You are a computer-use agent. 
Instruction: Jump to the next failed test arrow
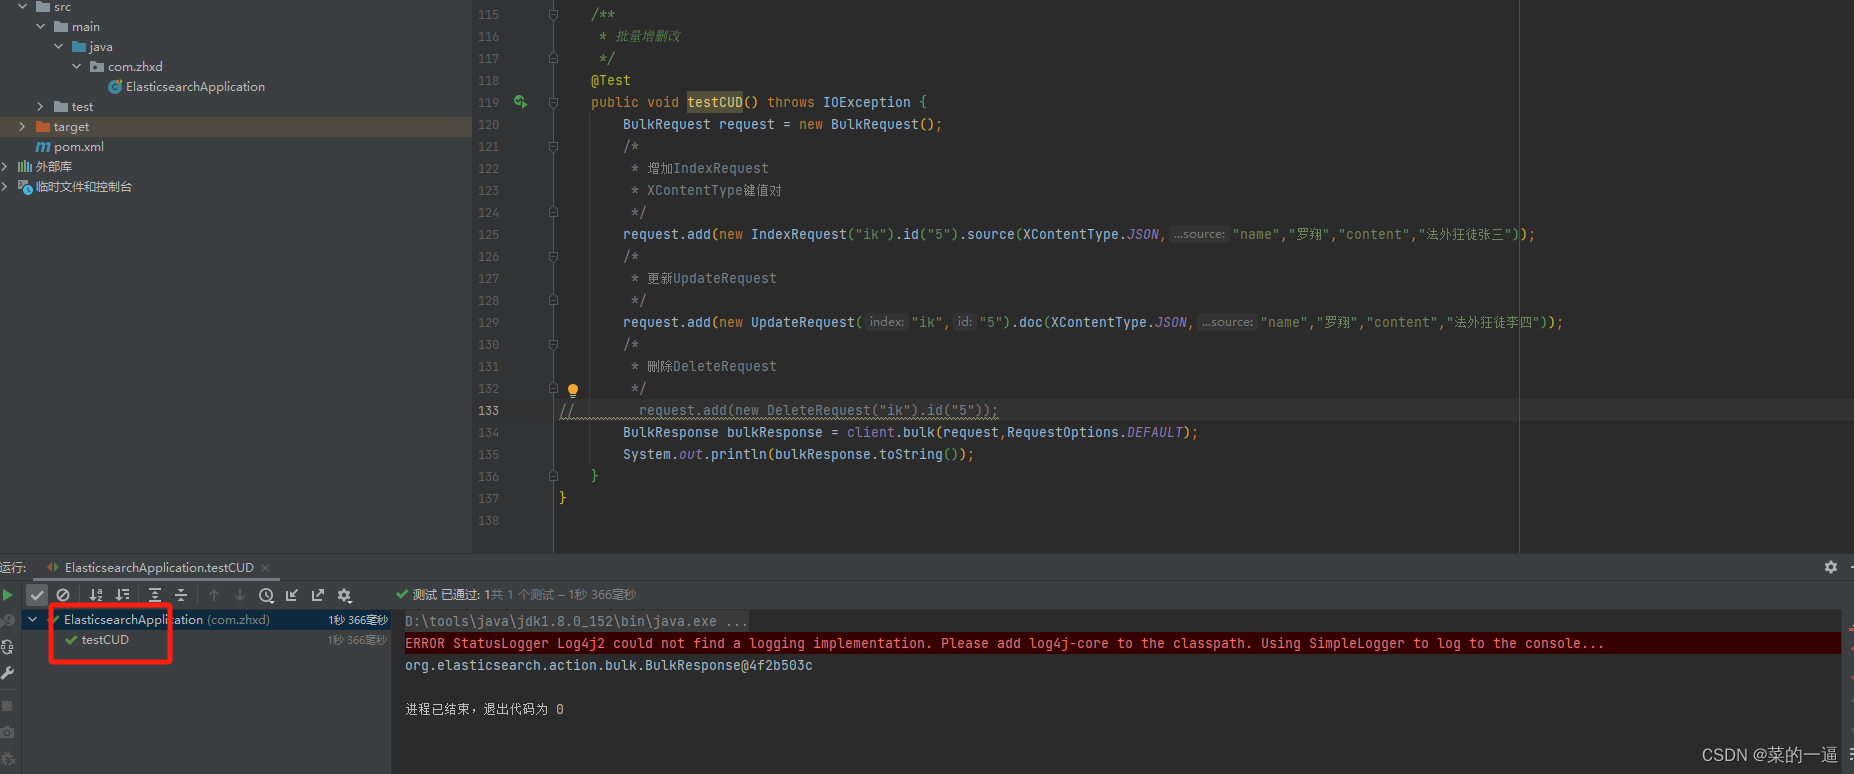click(x=240, y=595)
